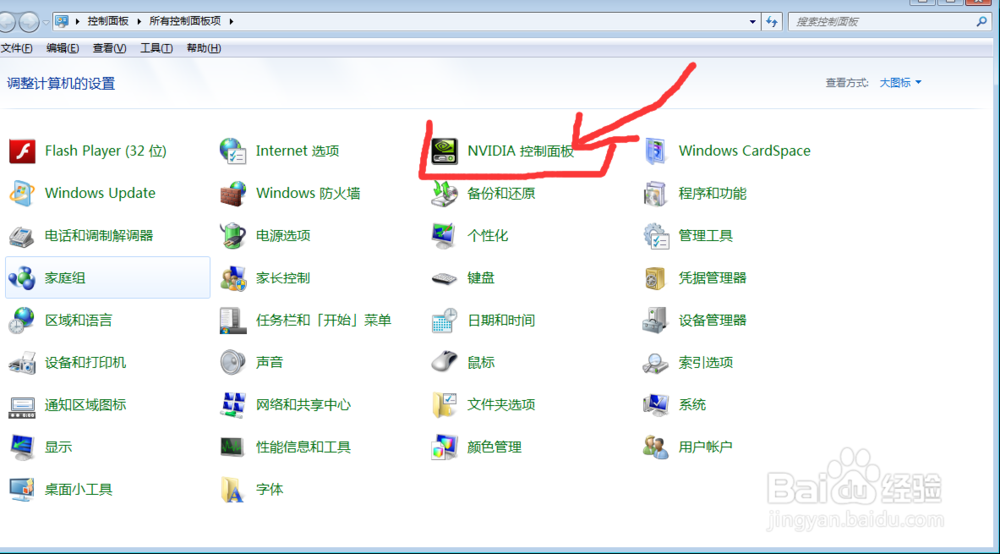Open the Windows Update icon
The height and width of the screenshot is (554, 1000).
point(22,193)
